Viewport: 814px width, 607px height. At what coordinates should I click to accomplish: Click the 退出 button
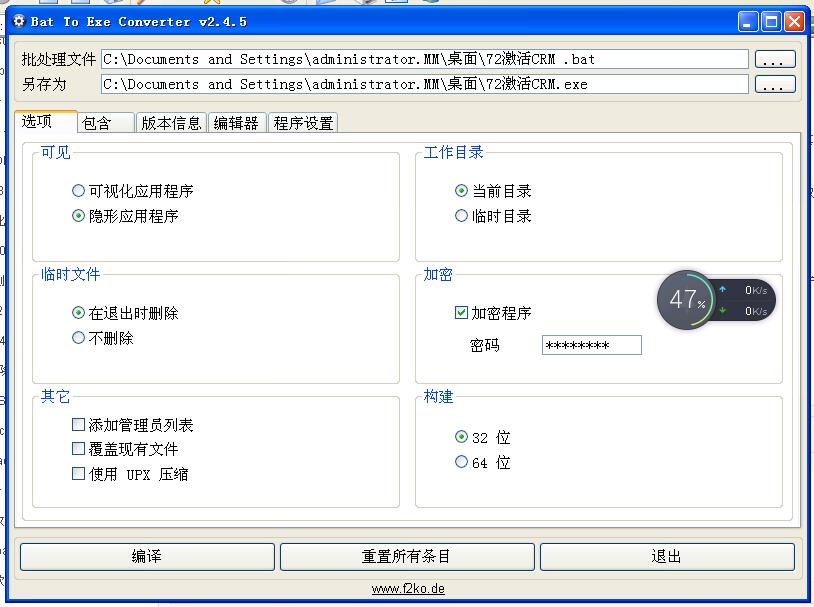tap(667, 557)
